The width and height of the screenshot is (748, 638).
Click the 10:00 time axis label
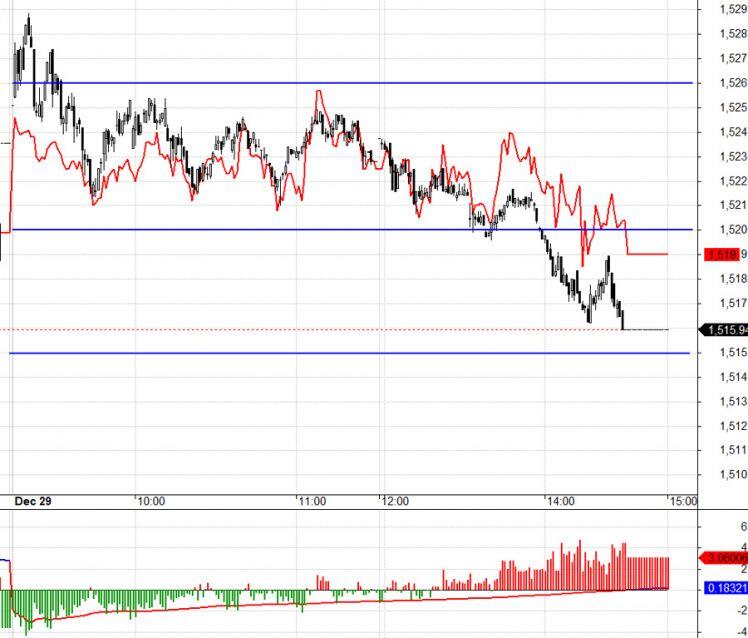pyautogui.click(x=151, y=501)
